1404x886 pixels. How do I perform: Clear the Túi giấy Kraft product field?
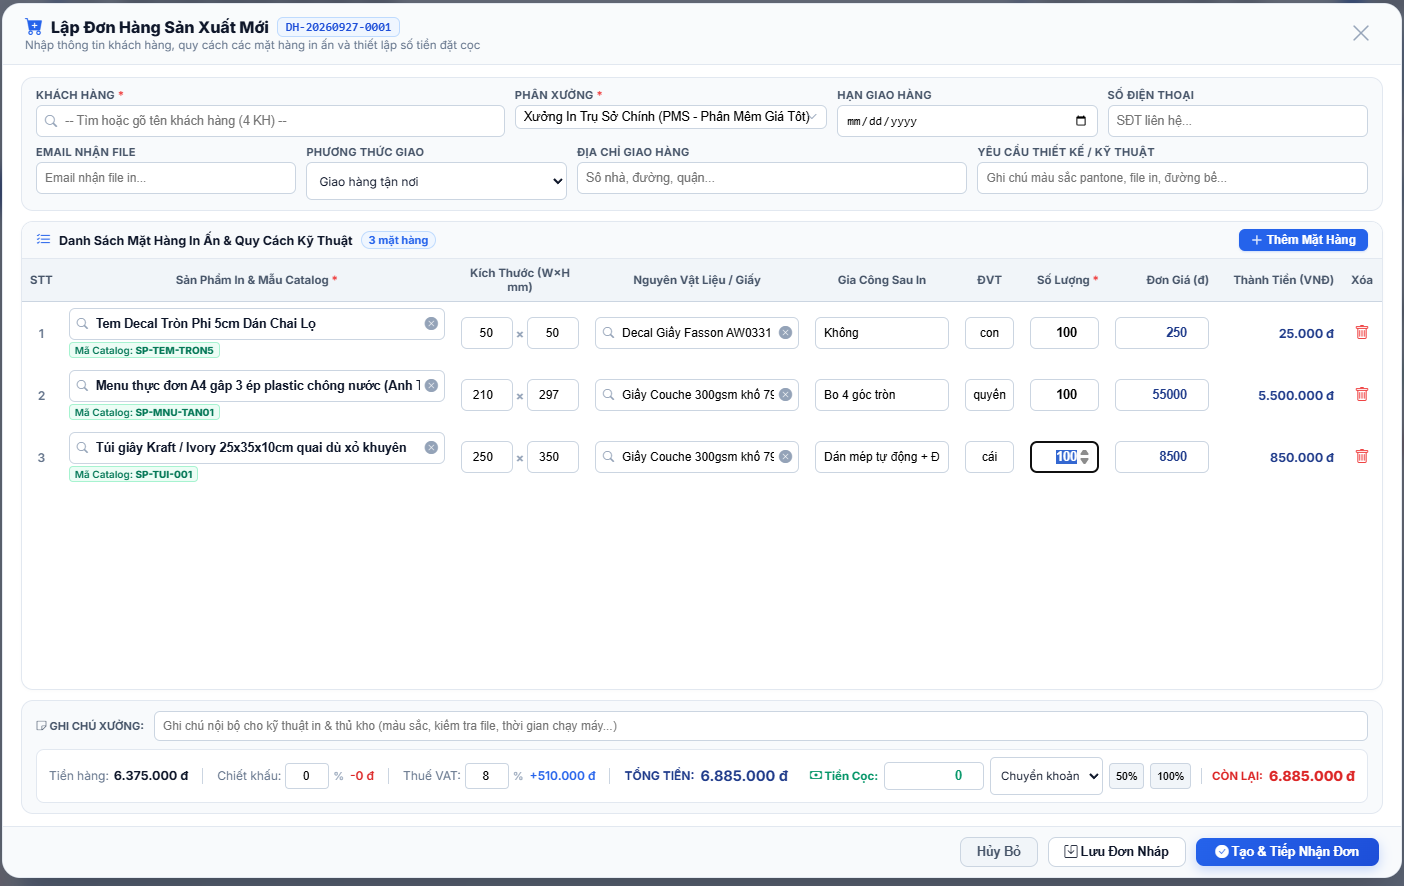431,447
